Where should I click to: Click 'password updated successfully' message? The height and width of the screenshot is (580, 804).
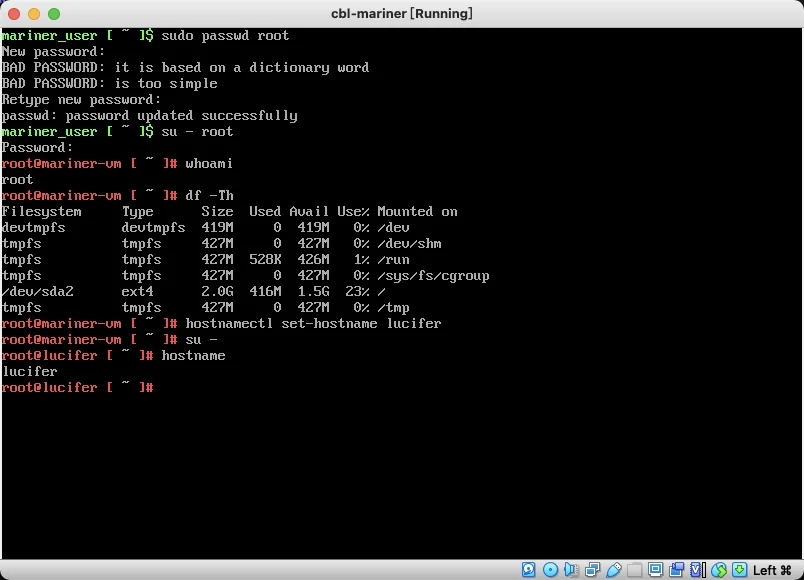(x=182, y=115)
